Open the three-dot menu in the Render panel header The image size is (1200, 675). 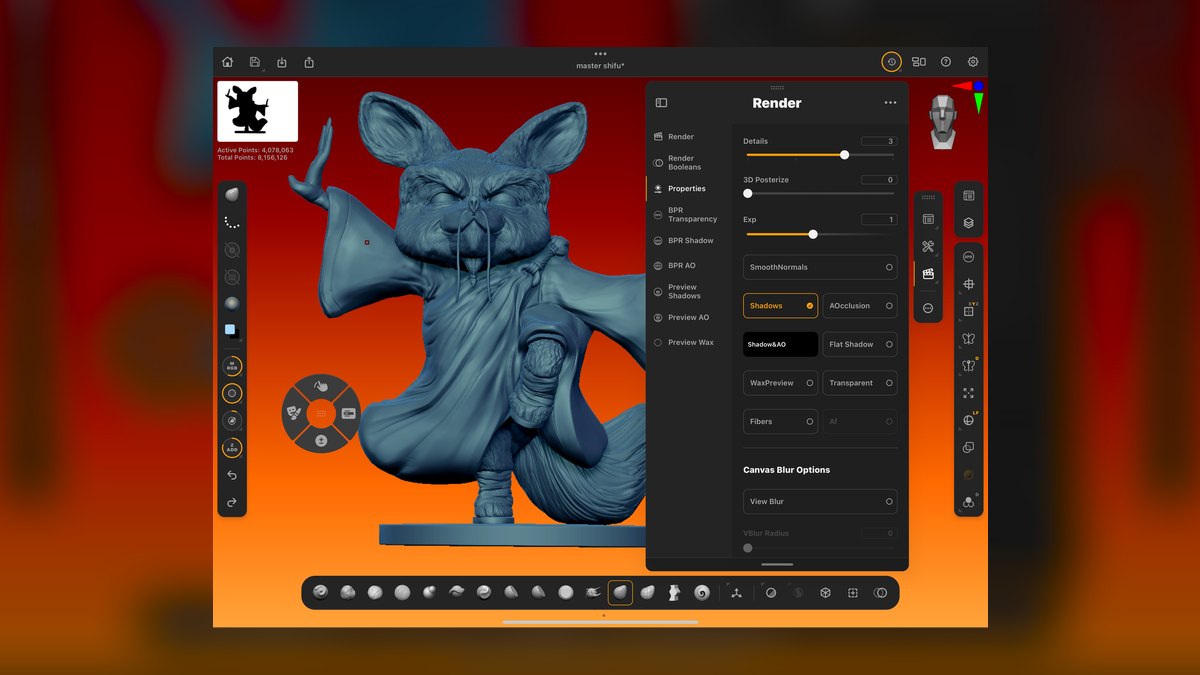click(890, 103)
